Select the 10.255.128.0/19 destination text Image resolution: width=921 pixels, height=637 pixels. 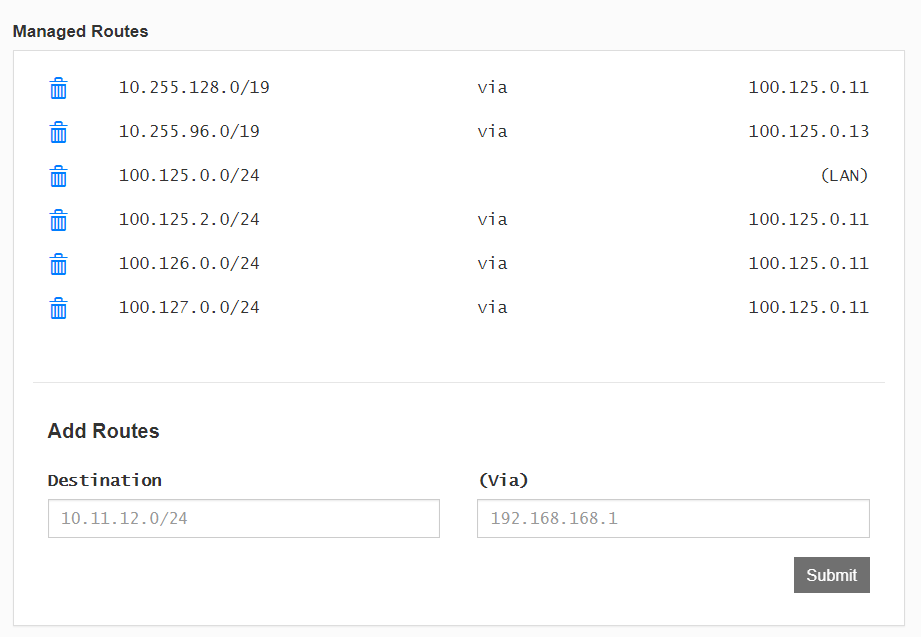pos(194,88)
